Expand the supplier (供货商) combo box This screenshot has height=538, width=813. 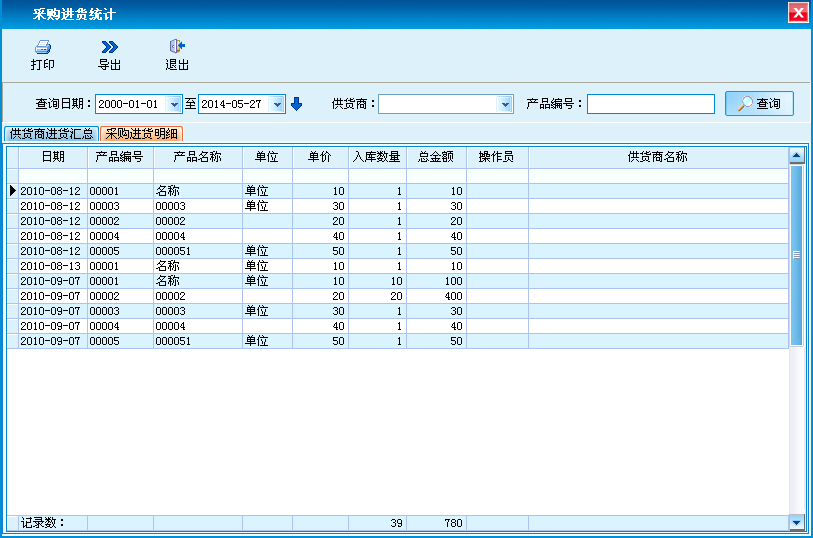coord(505,104)
